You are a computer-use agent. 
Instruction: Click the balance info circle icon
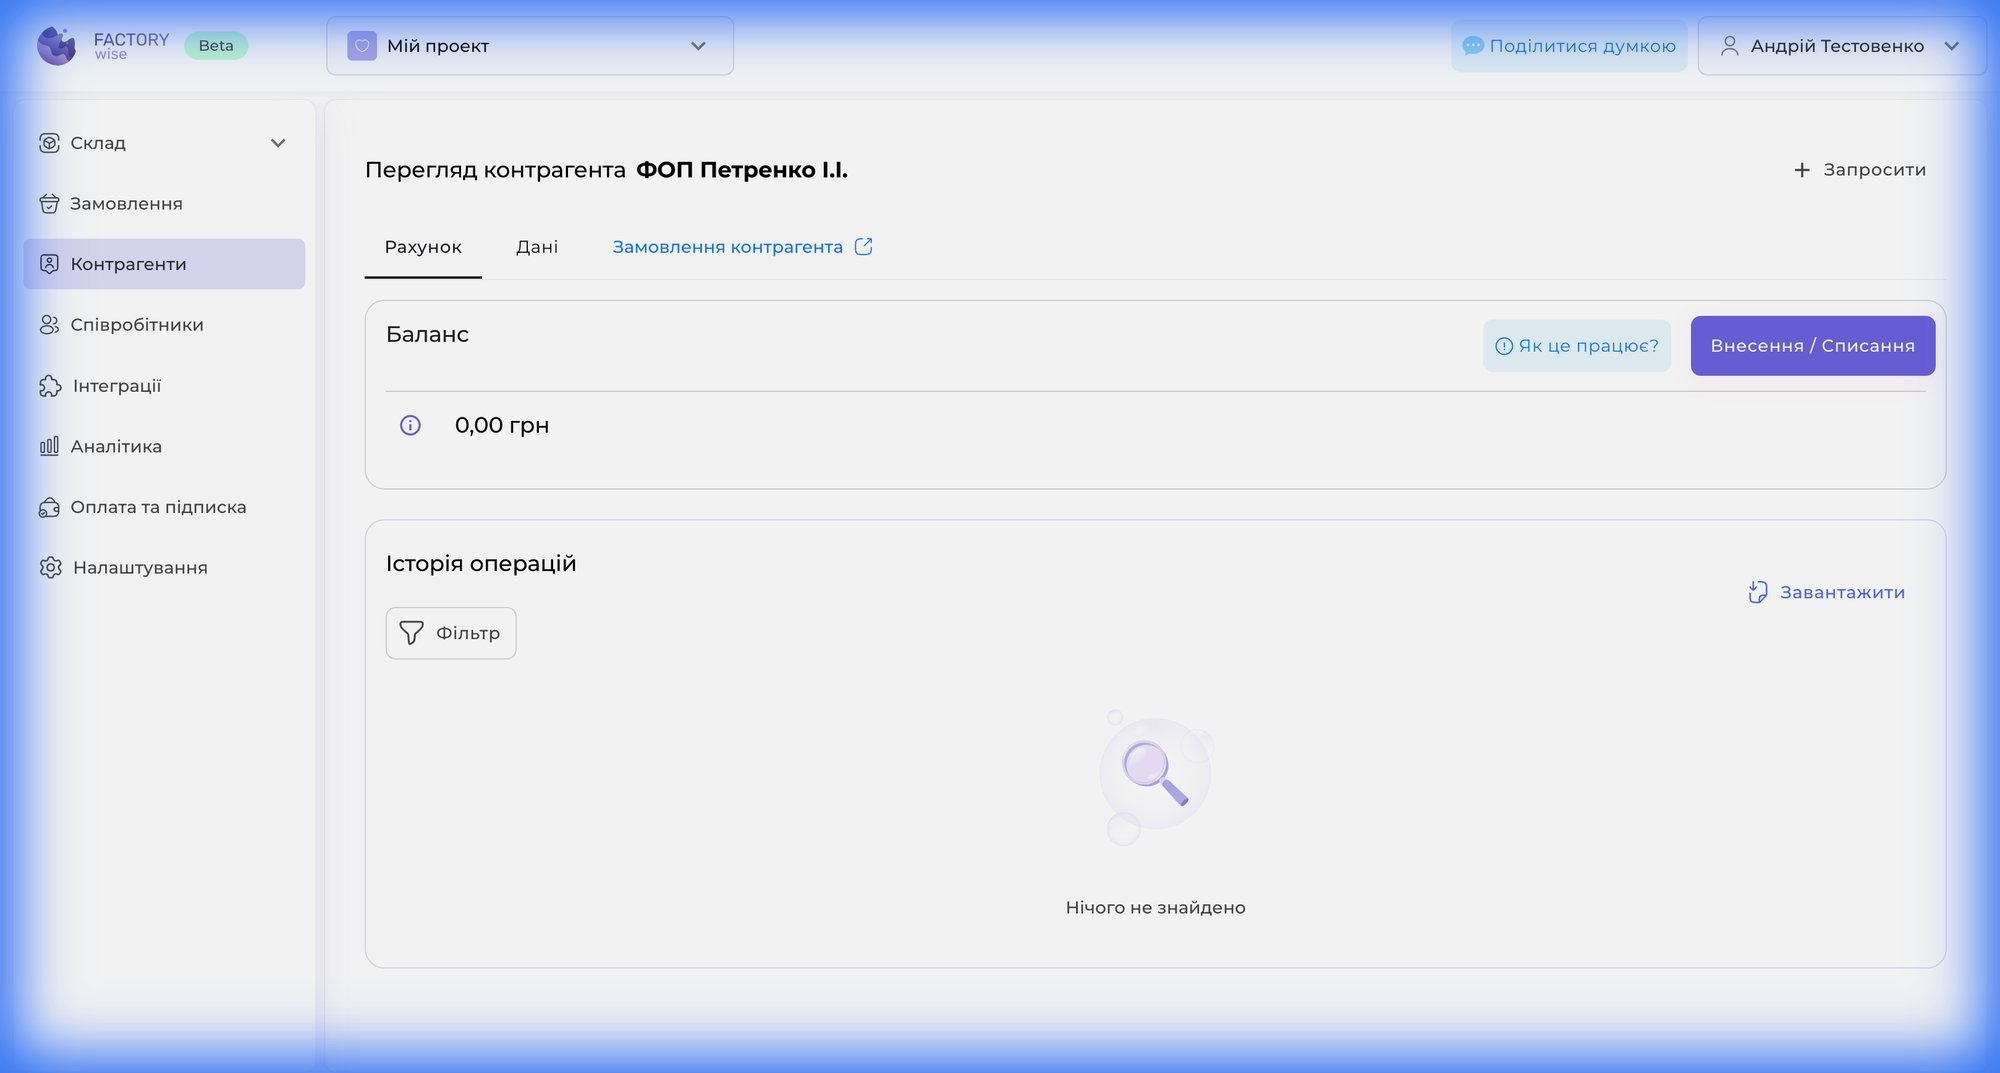[x=410, y=425]
